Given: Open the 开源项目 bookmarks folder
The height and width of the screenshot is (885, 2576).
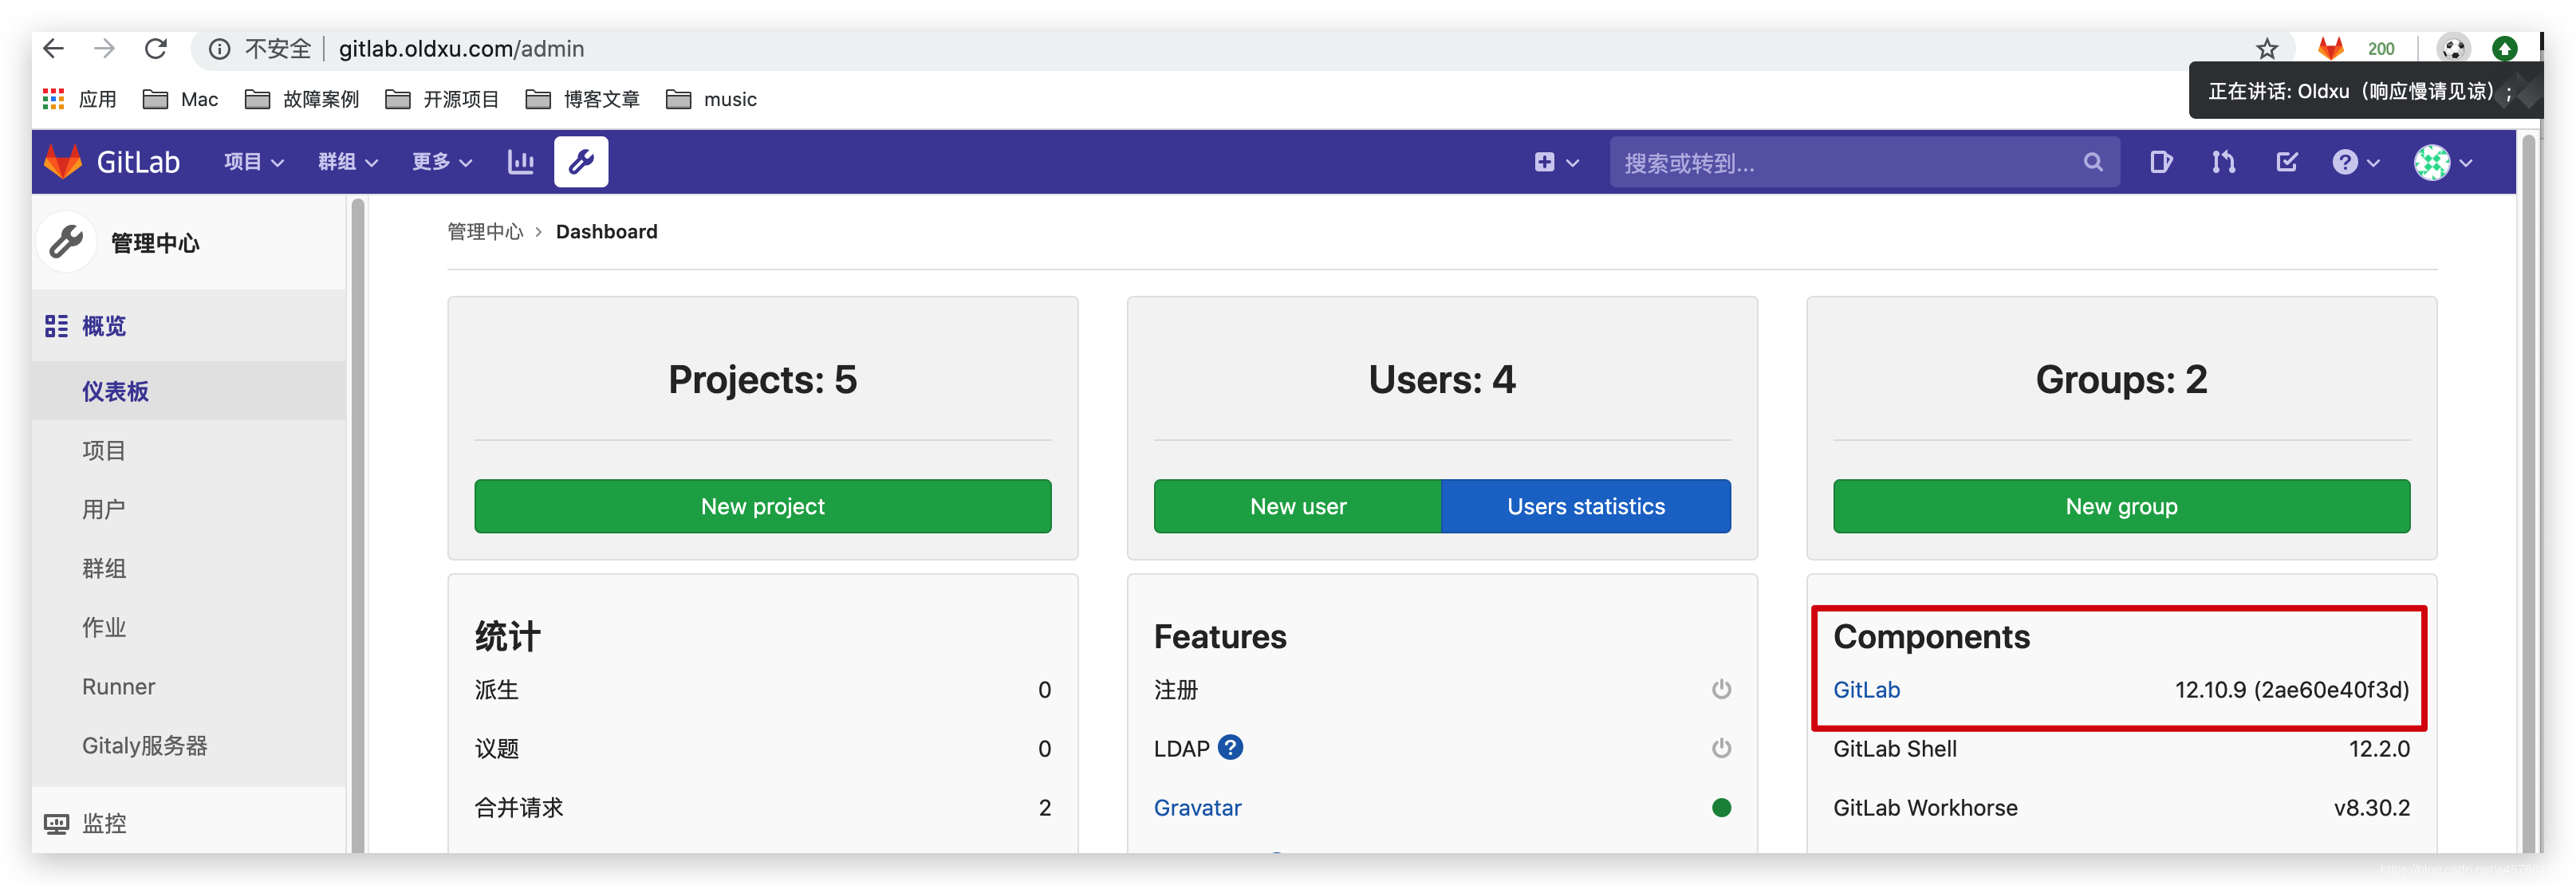Looking at the screenshot, I should (442, 99).
